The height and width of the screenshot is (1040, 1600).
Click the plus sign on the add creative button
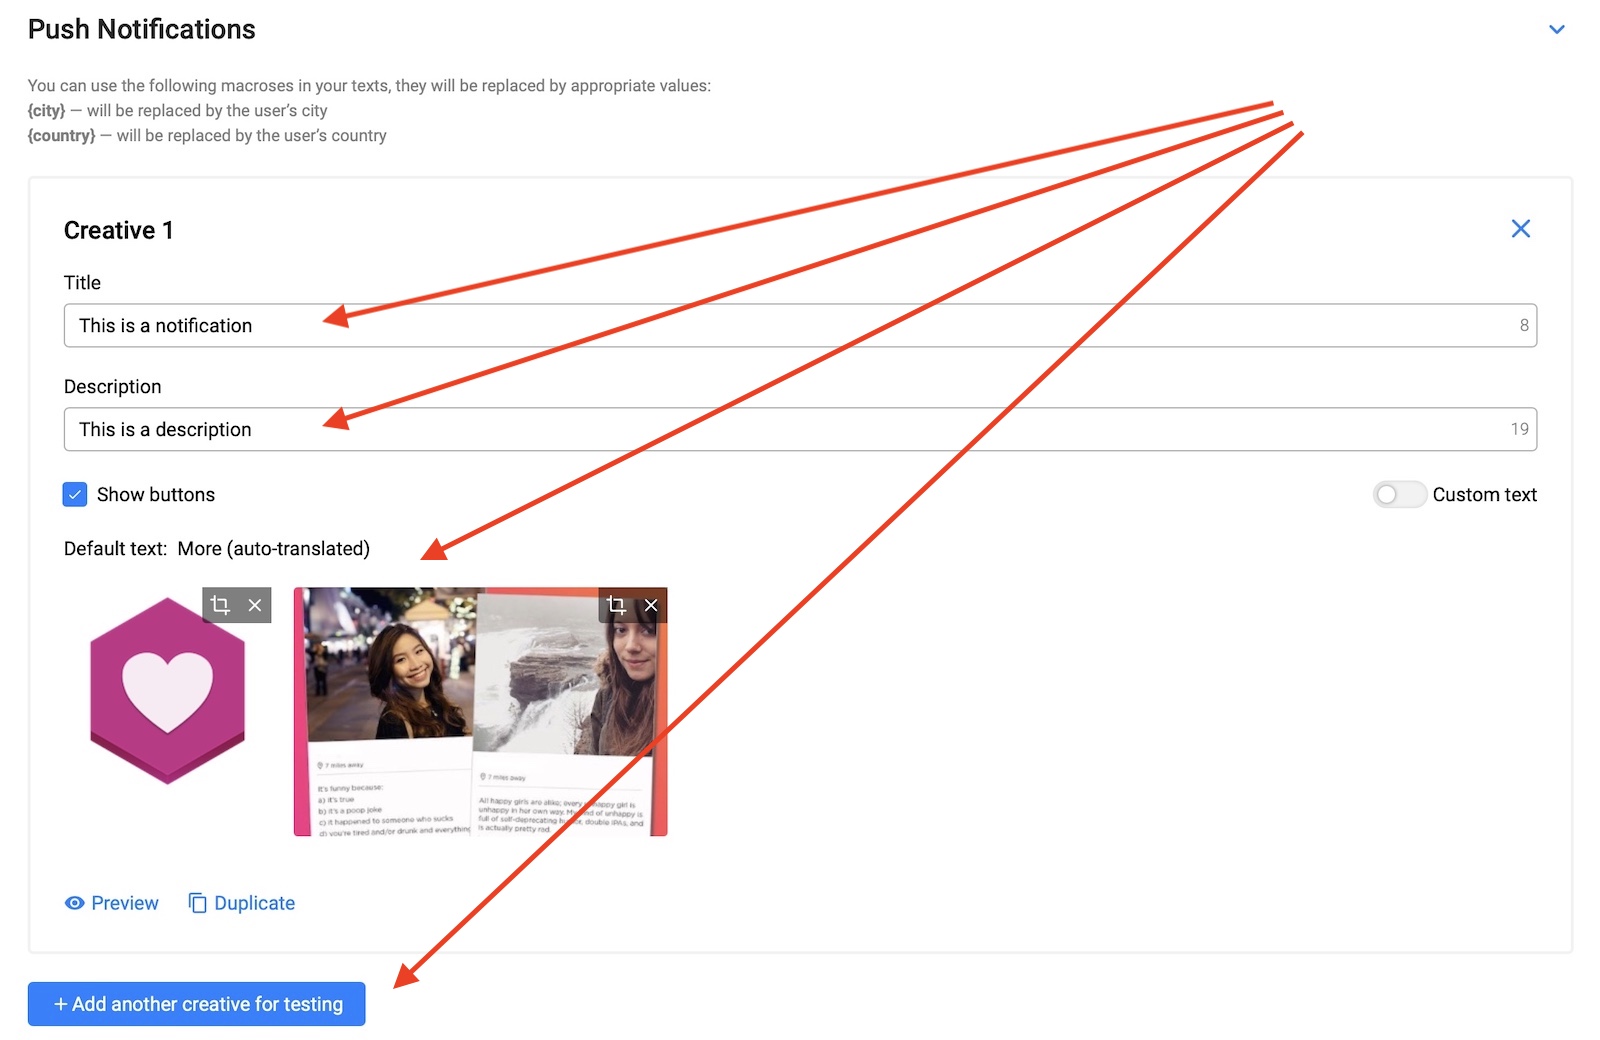(61, 1004)
